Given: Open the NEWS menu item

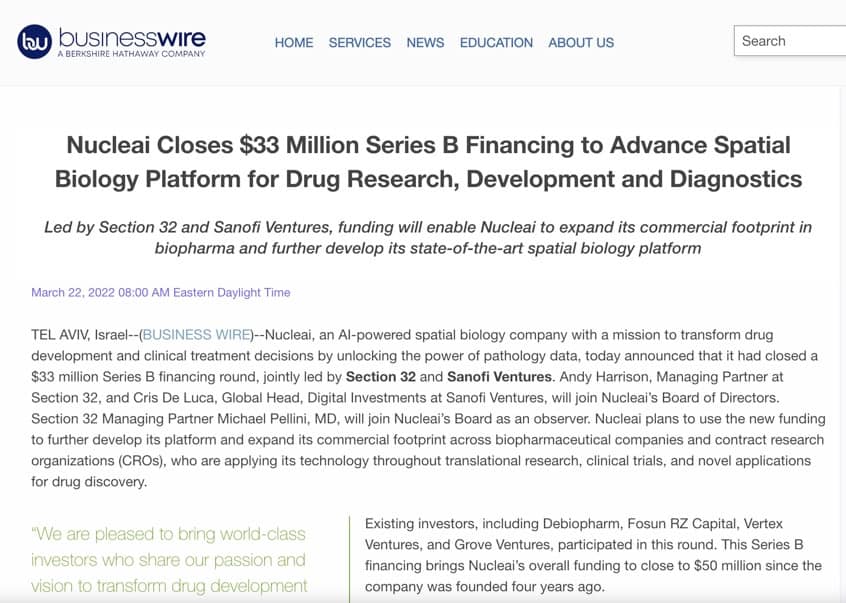Looking at the screenshot, I should tap(425, 43).
